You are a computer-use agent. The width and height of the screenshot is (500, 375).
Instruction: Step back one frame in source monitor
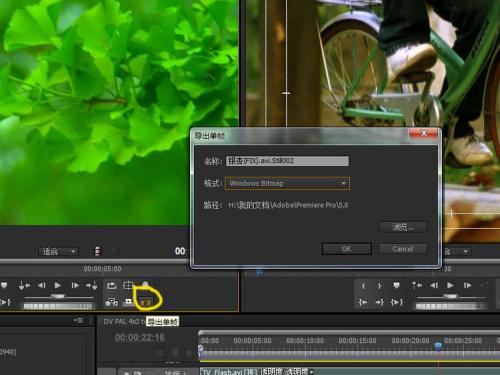(41, 285)
